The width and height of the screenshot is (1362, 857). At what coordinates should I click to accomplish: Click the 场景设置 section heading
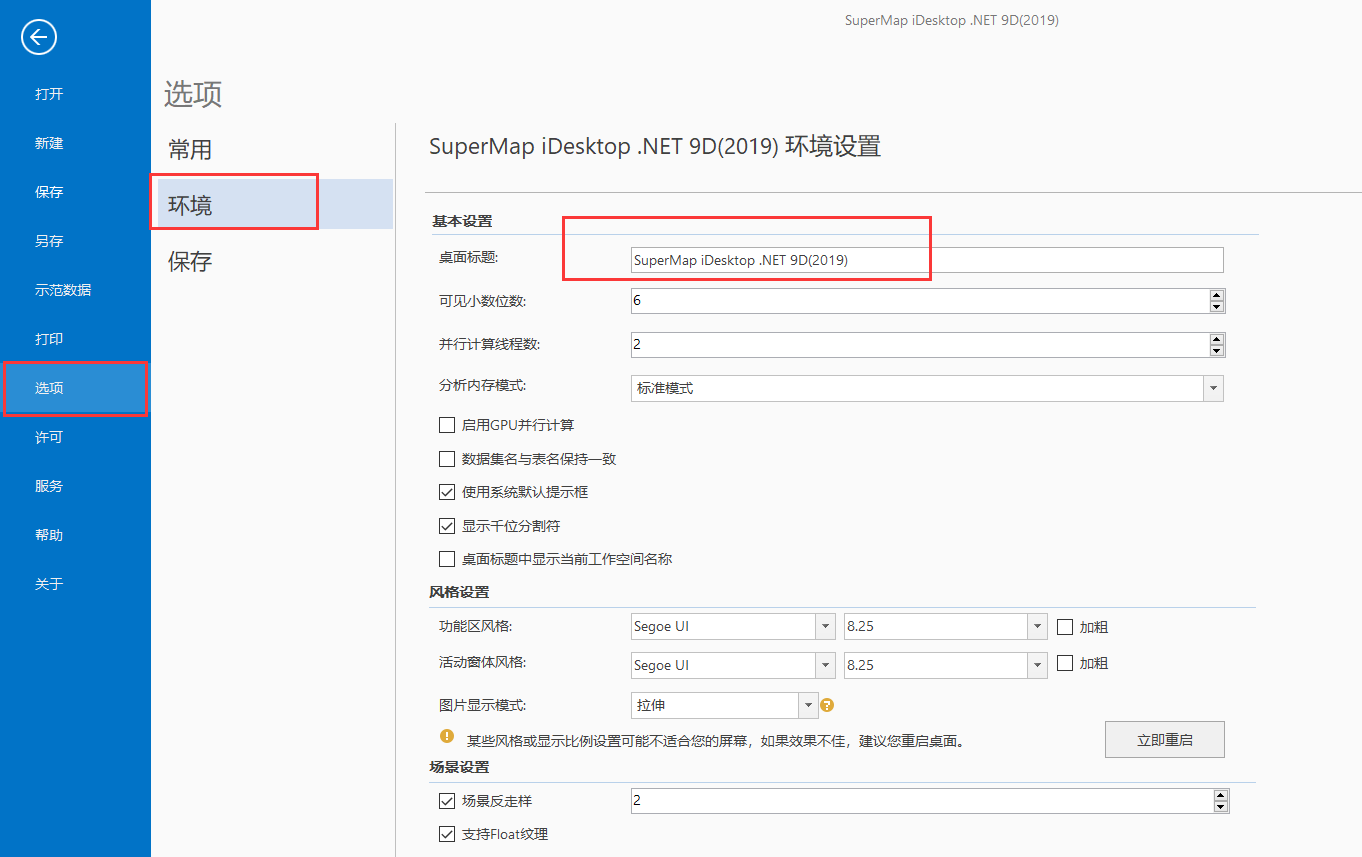pos(459,768)
